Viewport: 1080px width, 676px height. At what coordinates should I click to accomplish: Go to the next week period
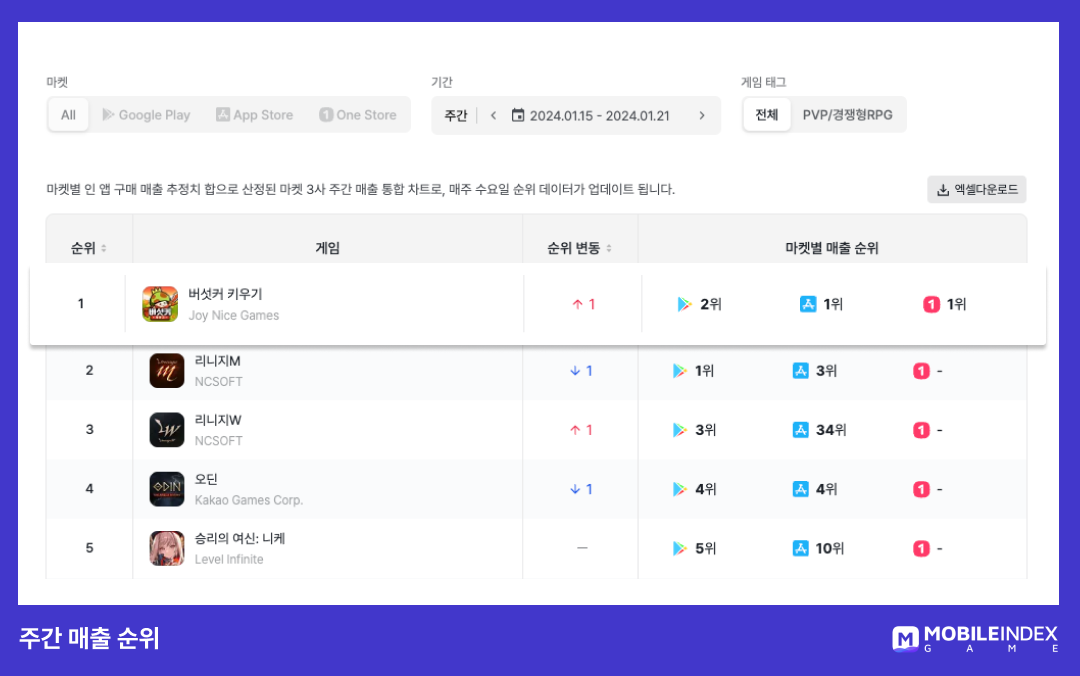tap(702, 116)
